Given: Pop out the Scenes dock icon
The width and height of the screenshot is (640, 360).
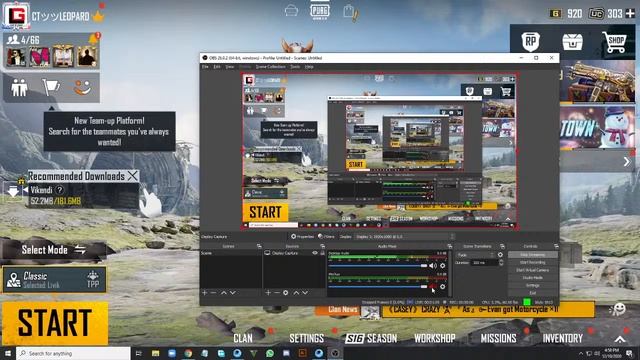Looking at the screenshot, I should pyautogui.click(x=259, y=246).
